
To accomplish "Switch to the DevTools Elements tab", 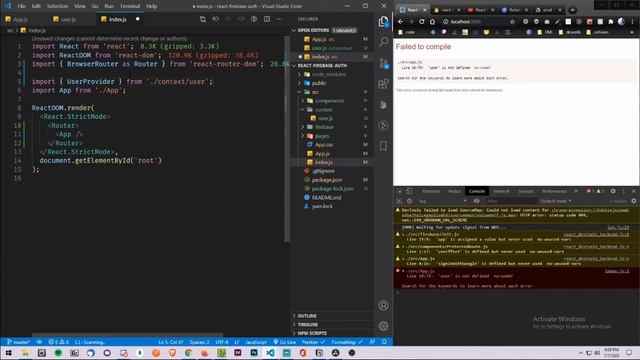I will coord(431,191).
